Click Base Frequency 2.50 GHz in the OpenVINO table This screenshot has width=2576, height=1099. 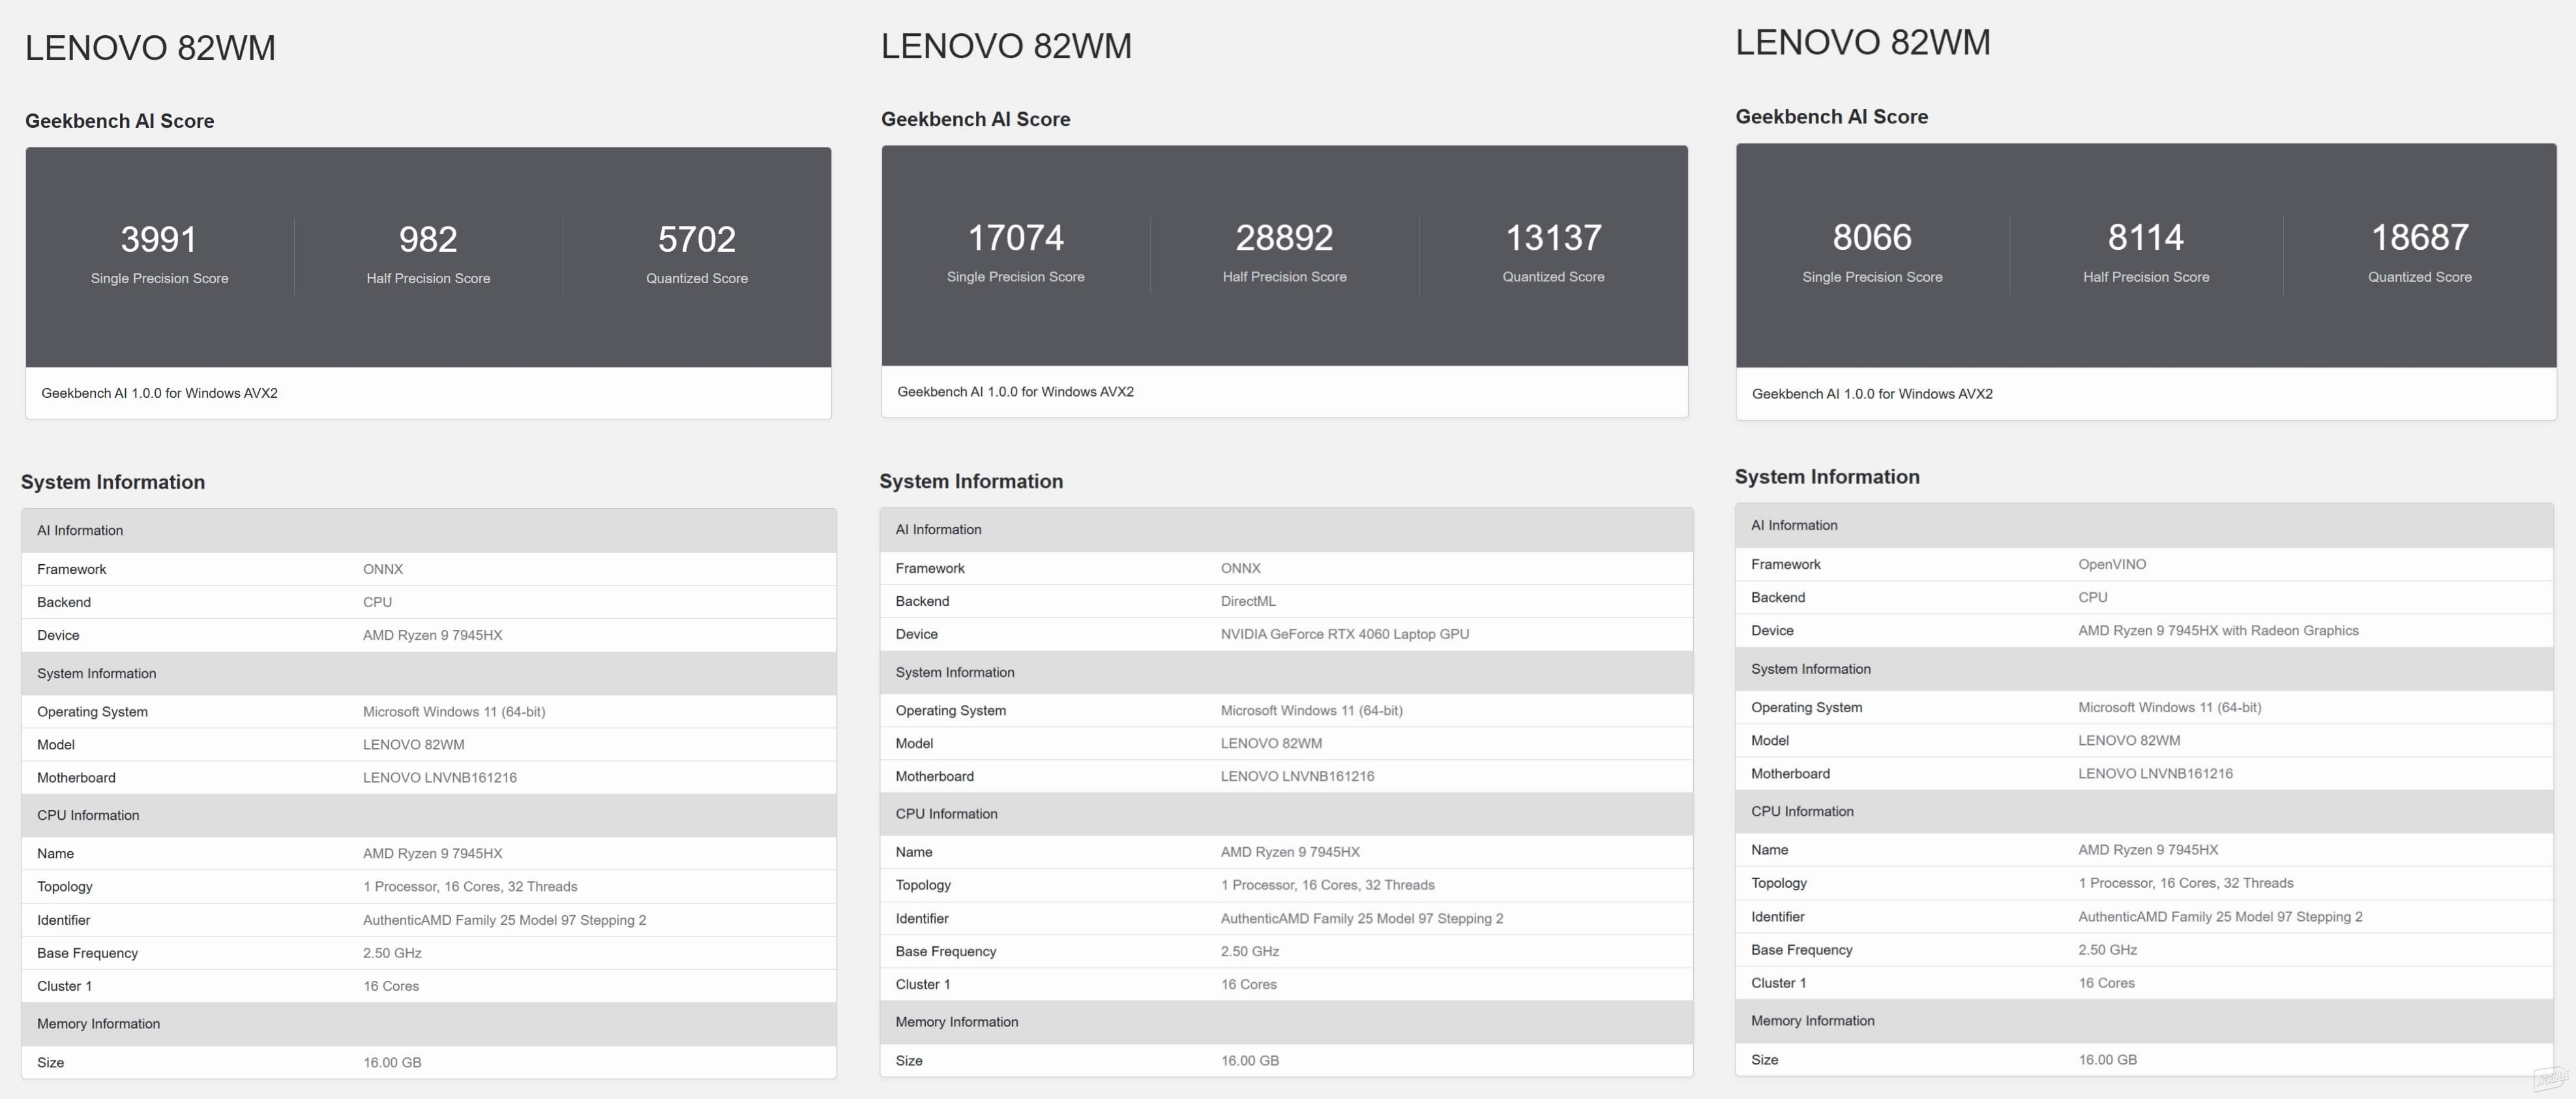tap(2107, 950)
